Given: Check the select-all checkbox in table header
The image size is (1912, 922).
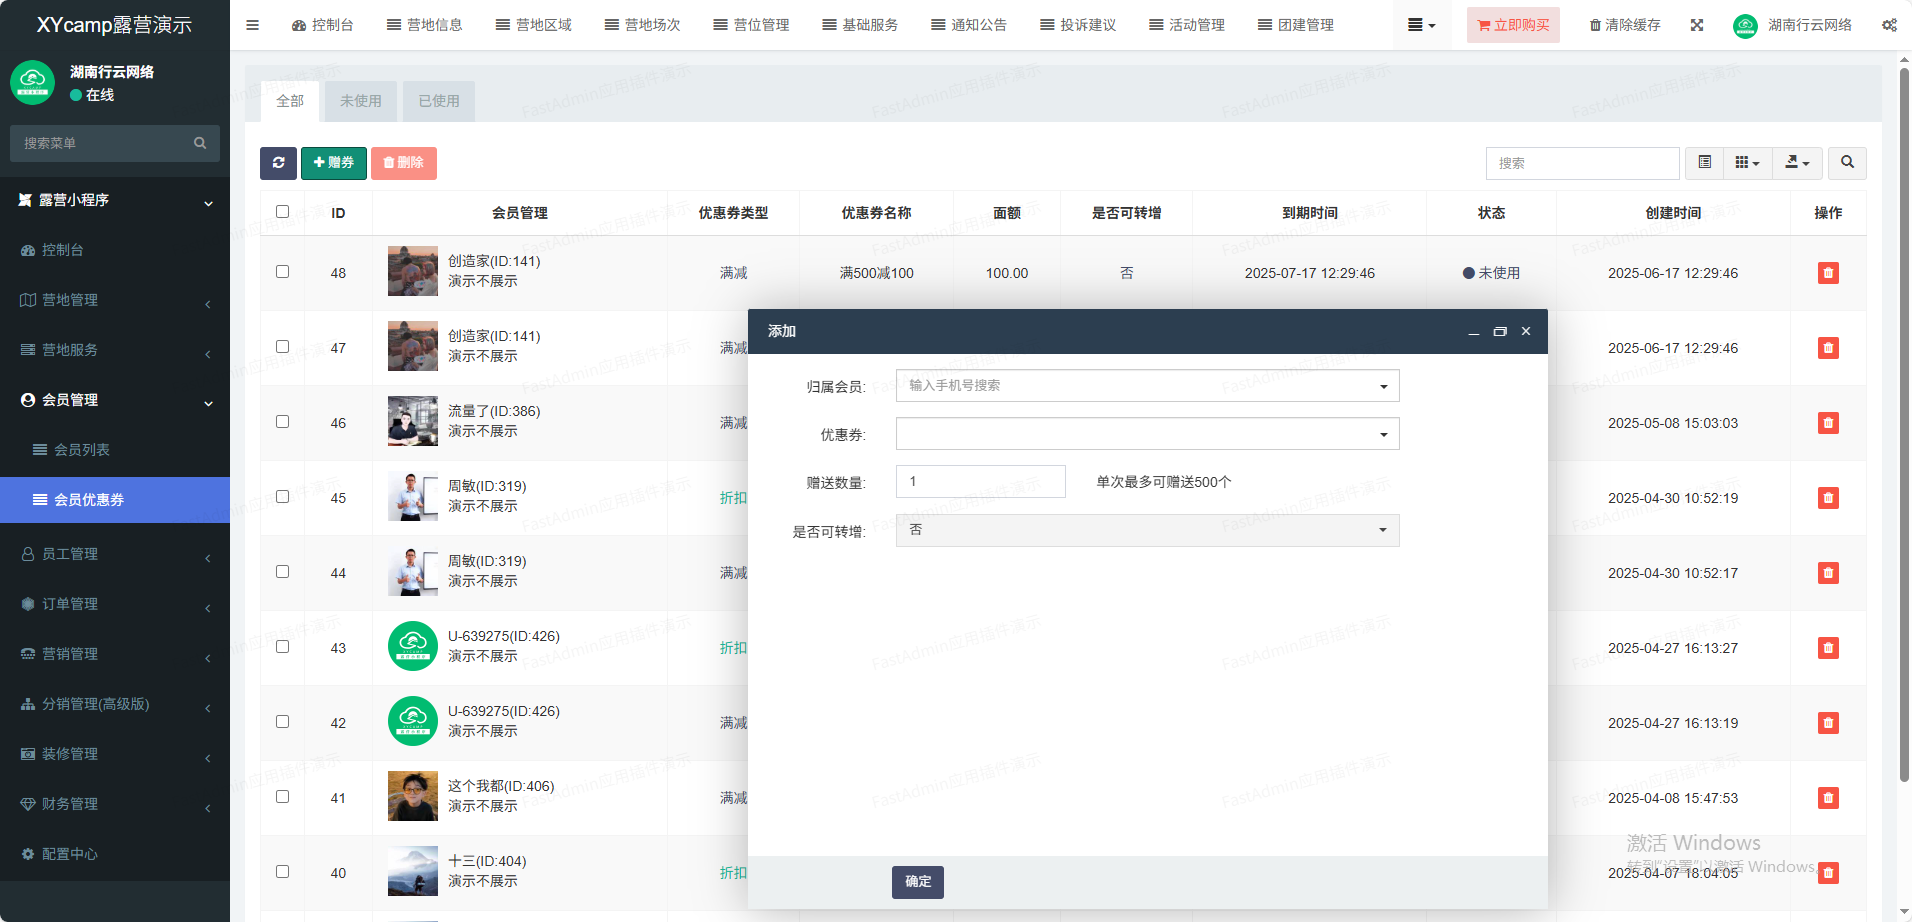Looking at the screenshot, I should coord(282,212).
